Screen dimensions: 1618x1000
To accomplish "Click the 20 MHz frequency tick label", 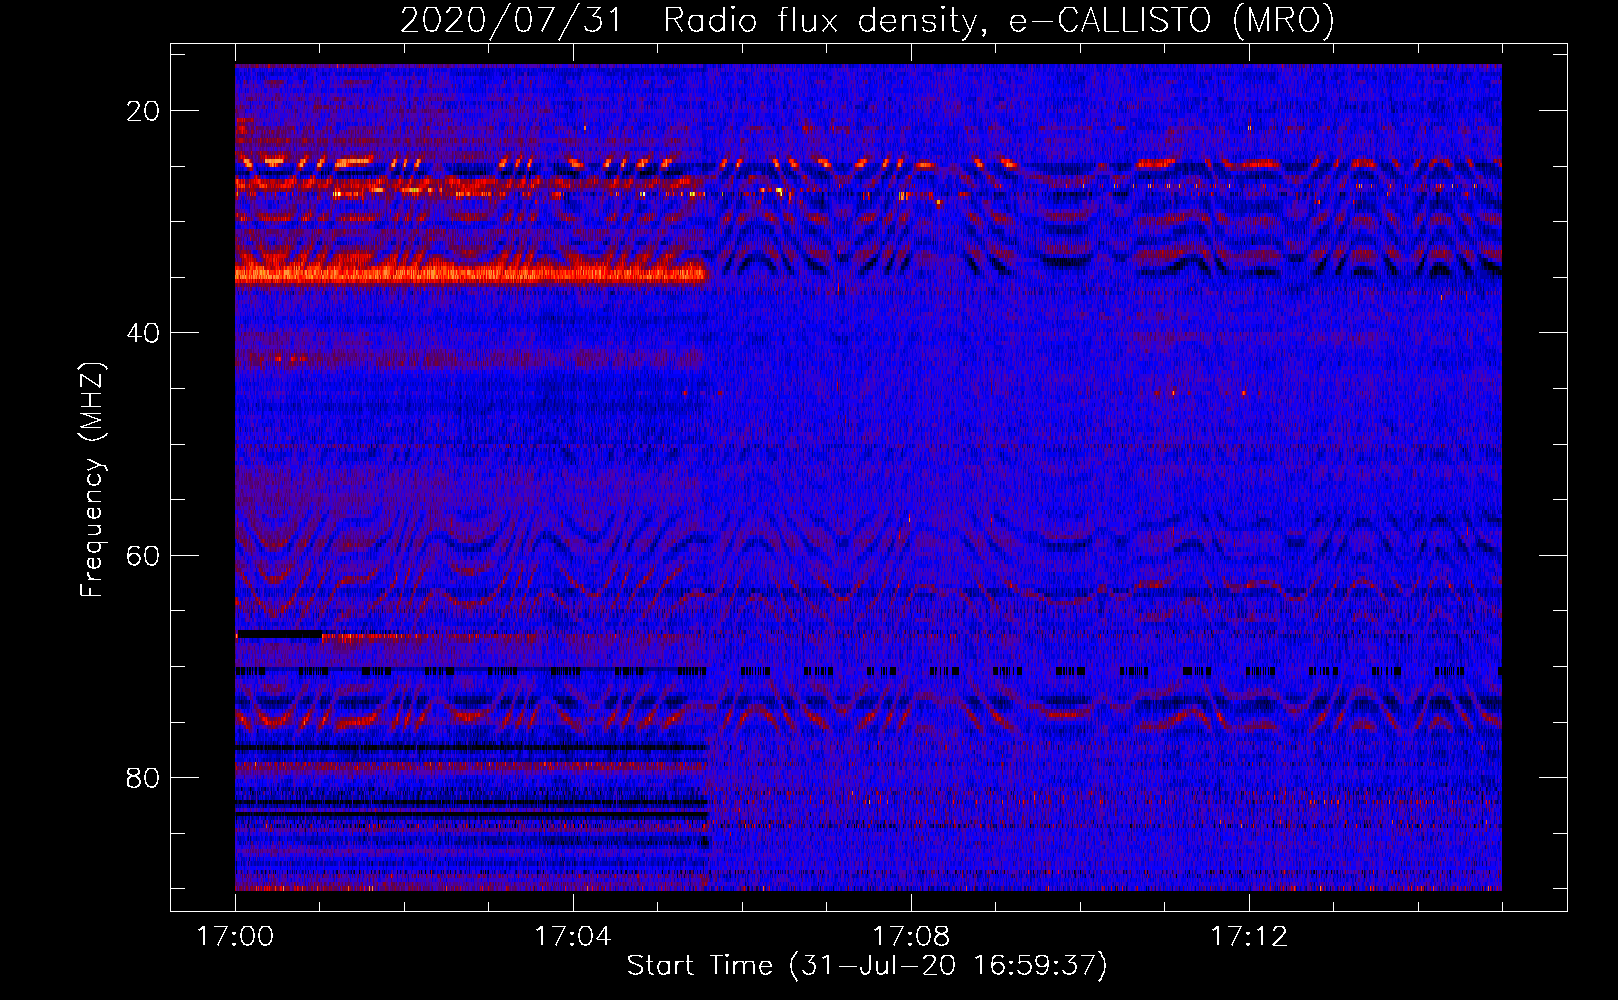I will tap(144, 111).
